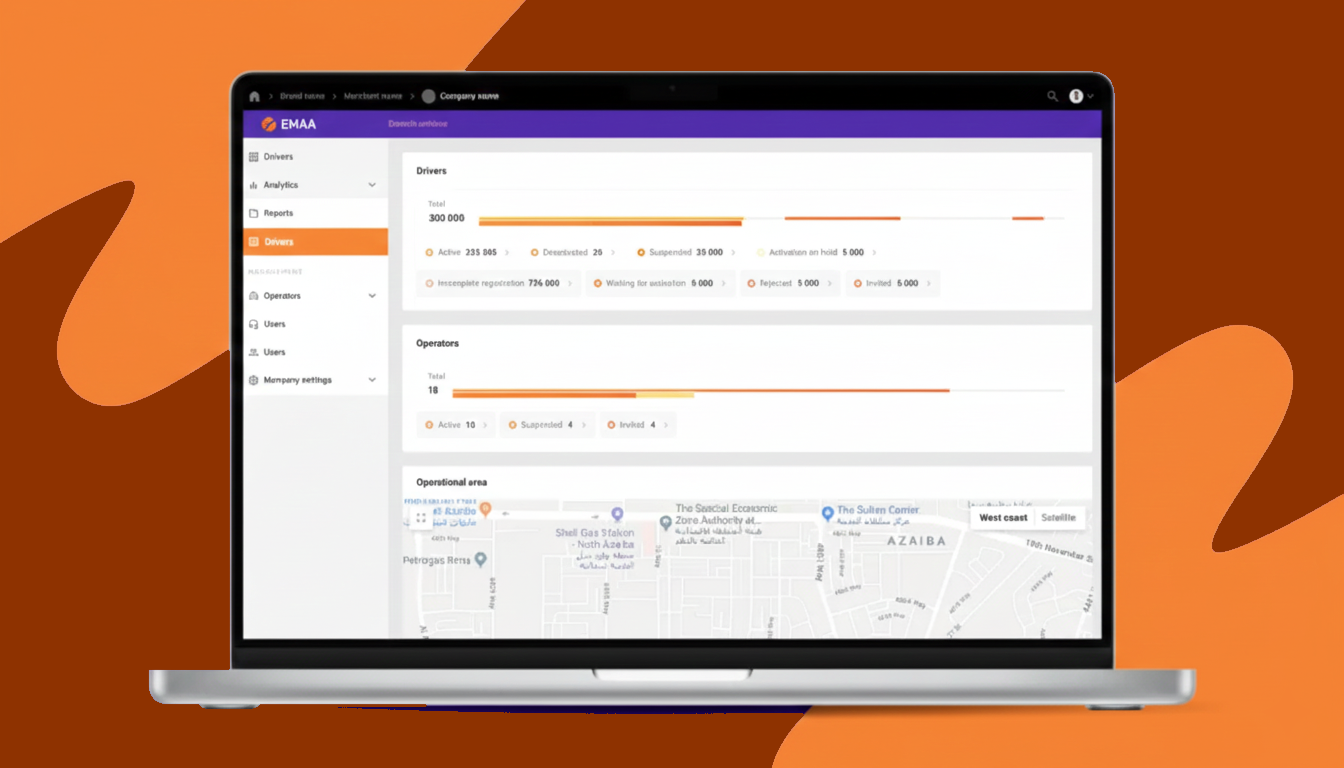1344x768 pixels.
Task: Expand the Operators sidebar chevron
Action: click(x=372, y=296)
